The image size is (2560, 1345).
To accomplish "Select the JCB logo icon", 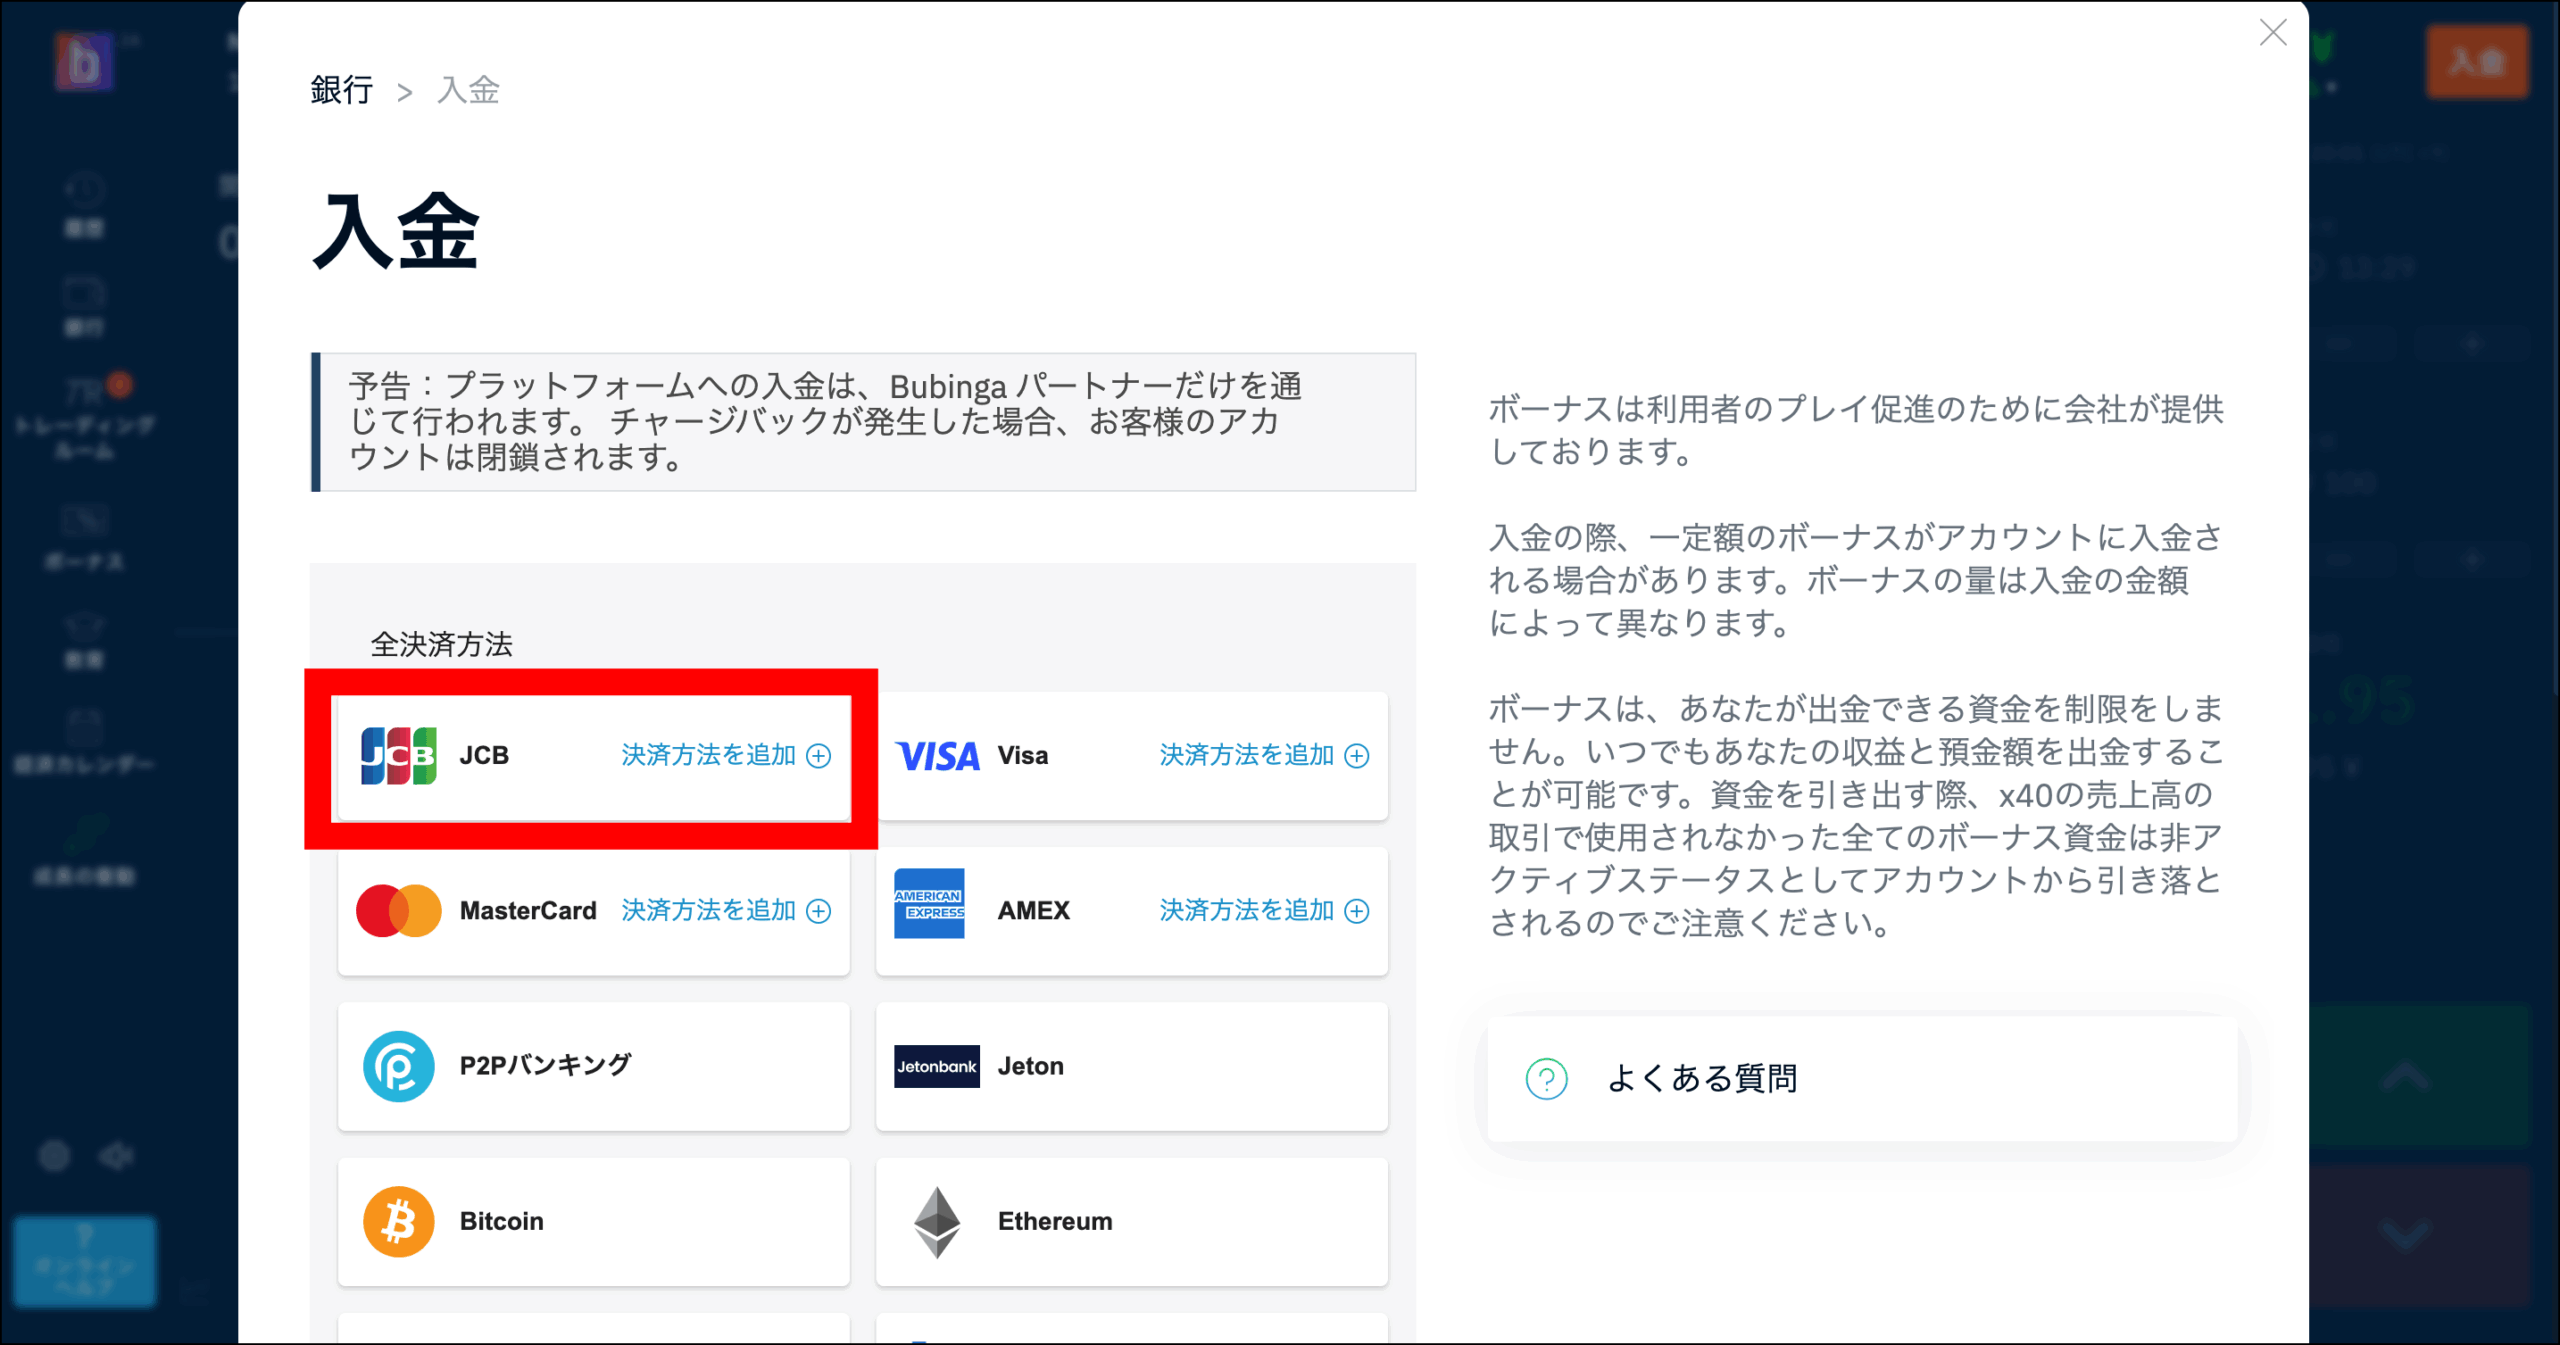I will pos(398,756).
